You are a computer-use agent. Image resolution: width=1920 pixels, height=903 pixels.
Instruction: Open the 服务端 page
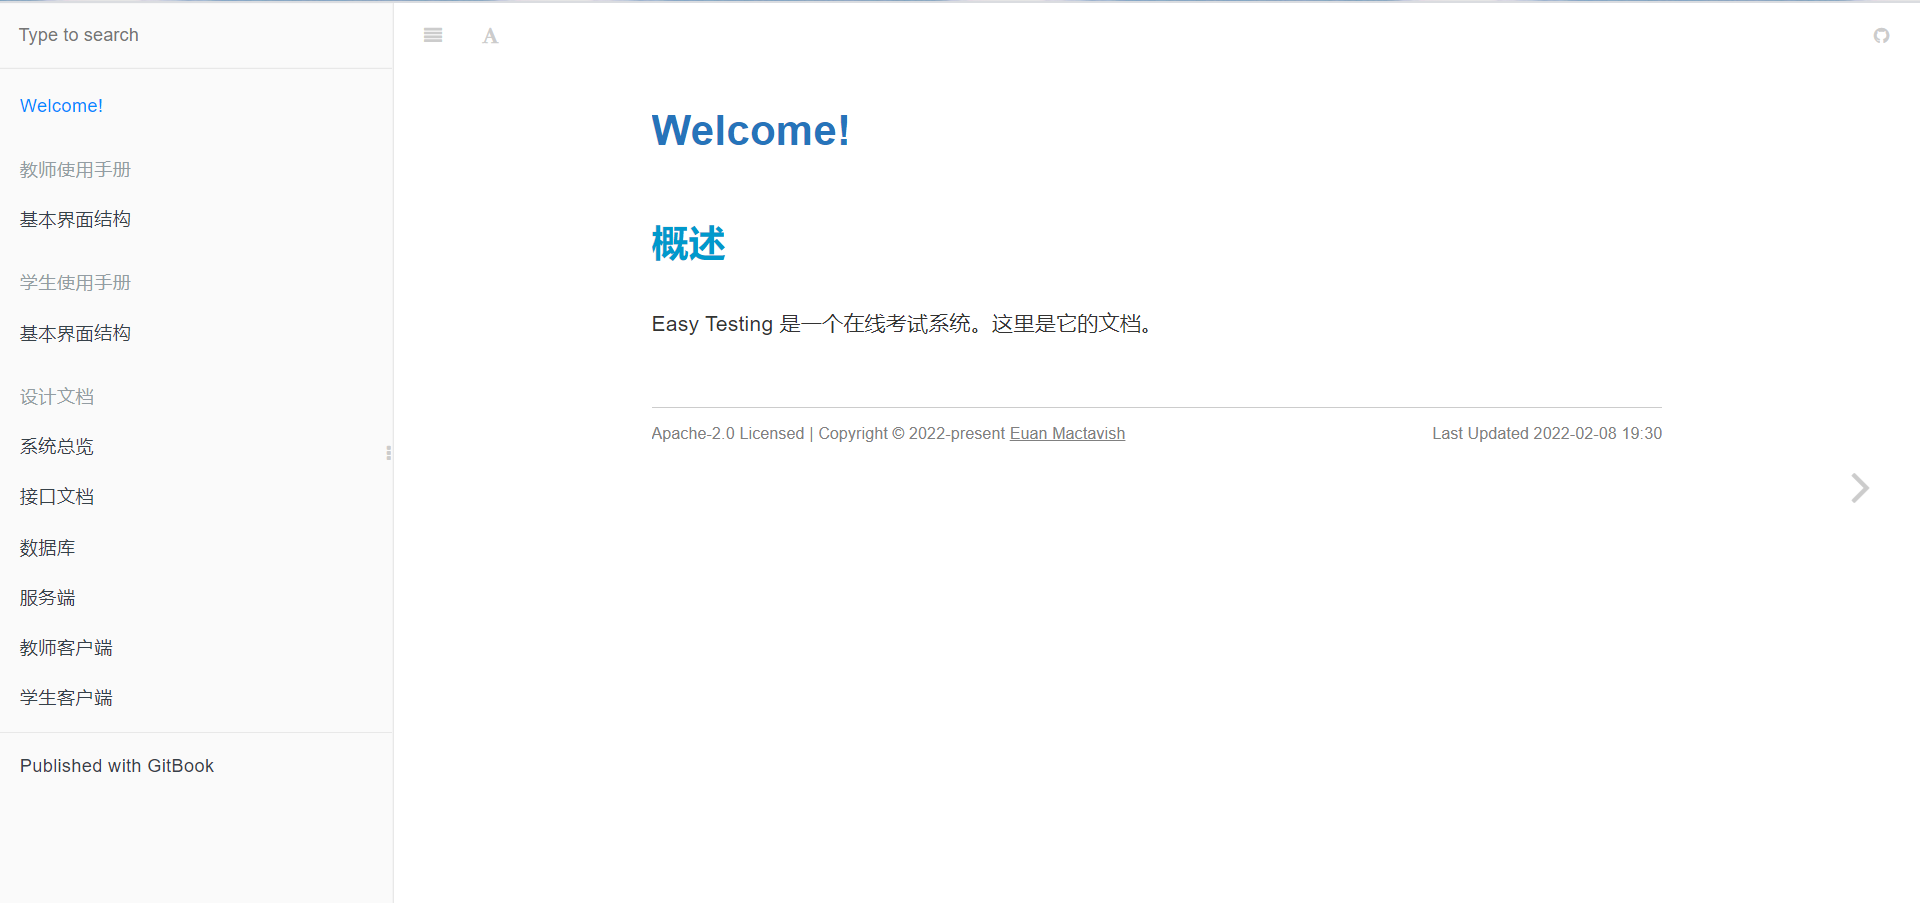click(47, 598)
